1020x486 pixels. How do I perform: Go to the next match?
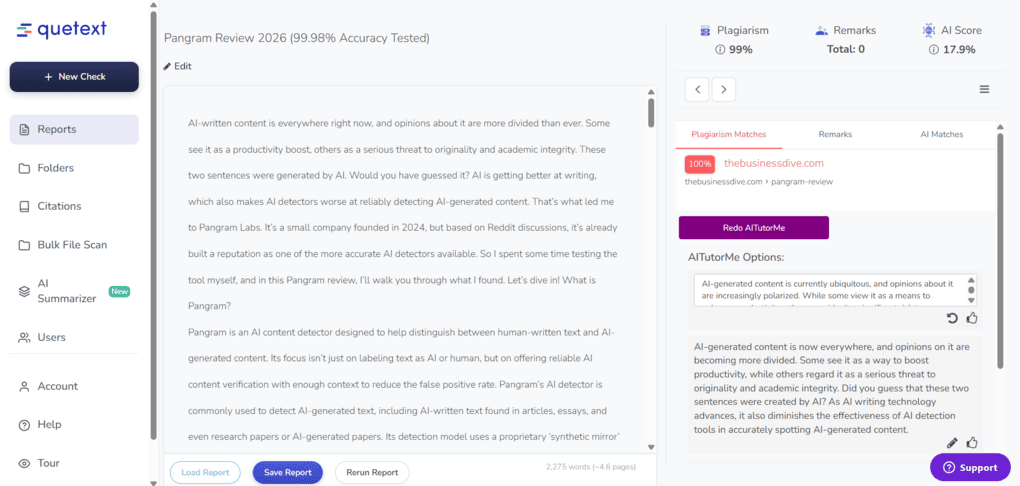[x=723, y=90]
